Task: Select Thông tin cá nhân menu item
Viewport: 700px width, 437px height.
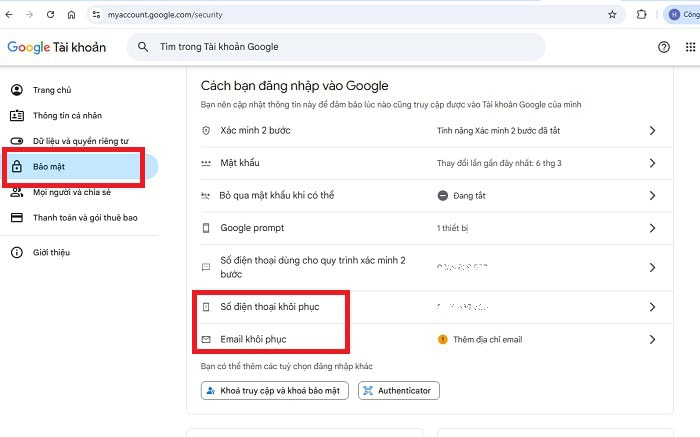Action: [67, 116]
